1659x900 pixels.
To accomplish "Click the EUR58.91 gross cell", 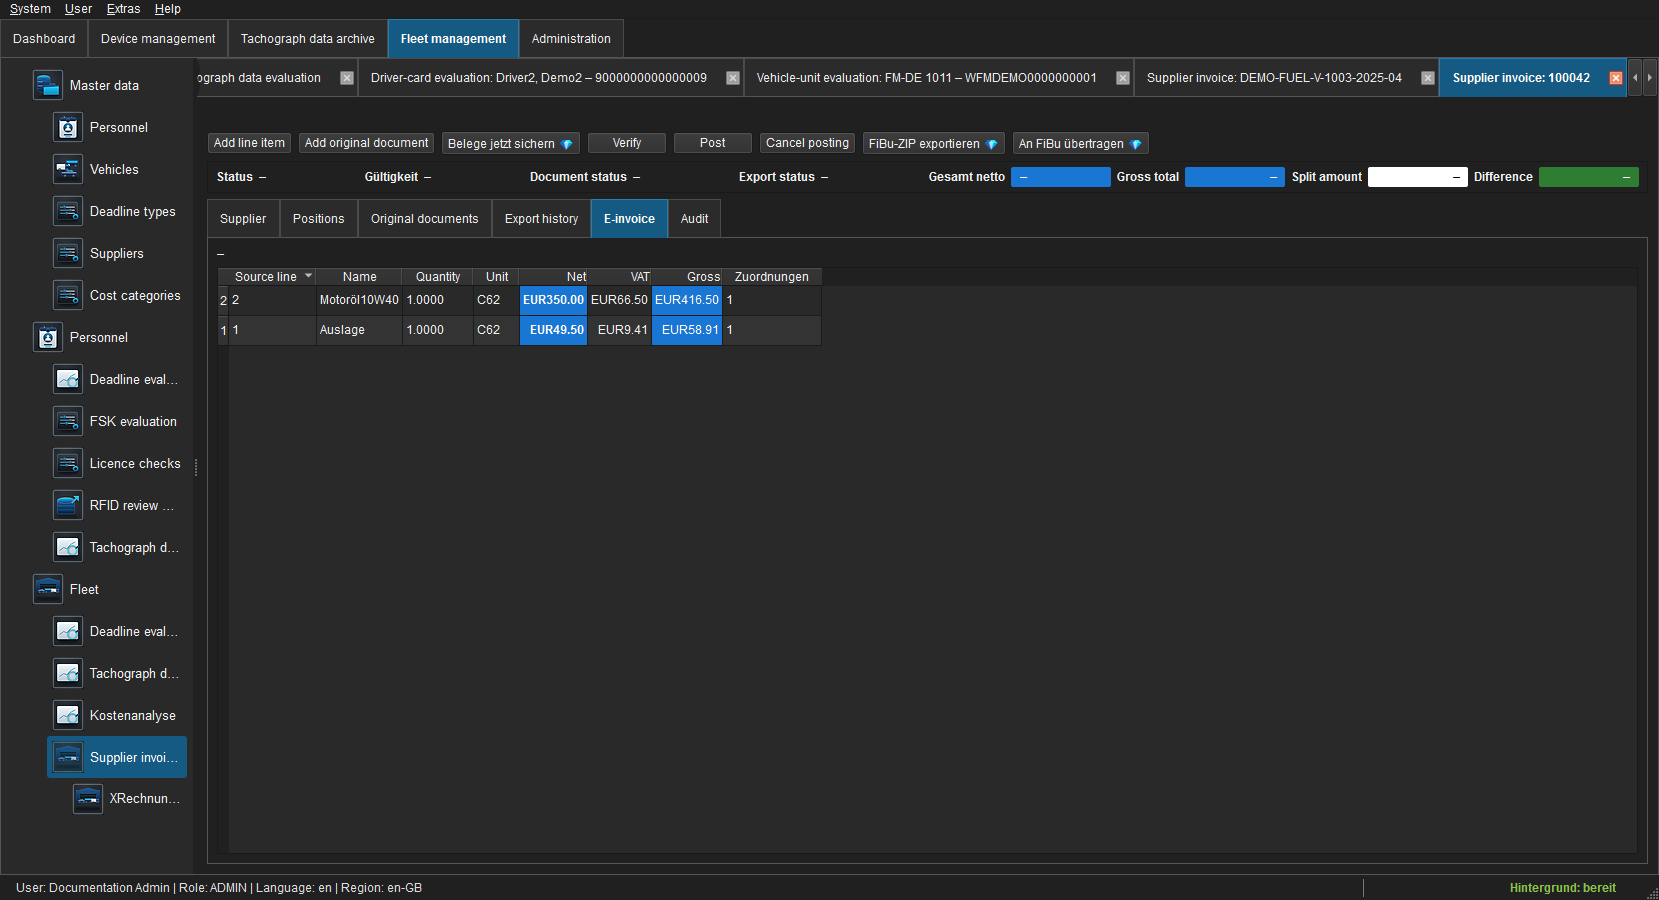I will click(x=687, y=330).
